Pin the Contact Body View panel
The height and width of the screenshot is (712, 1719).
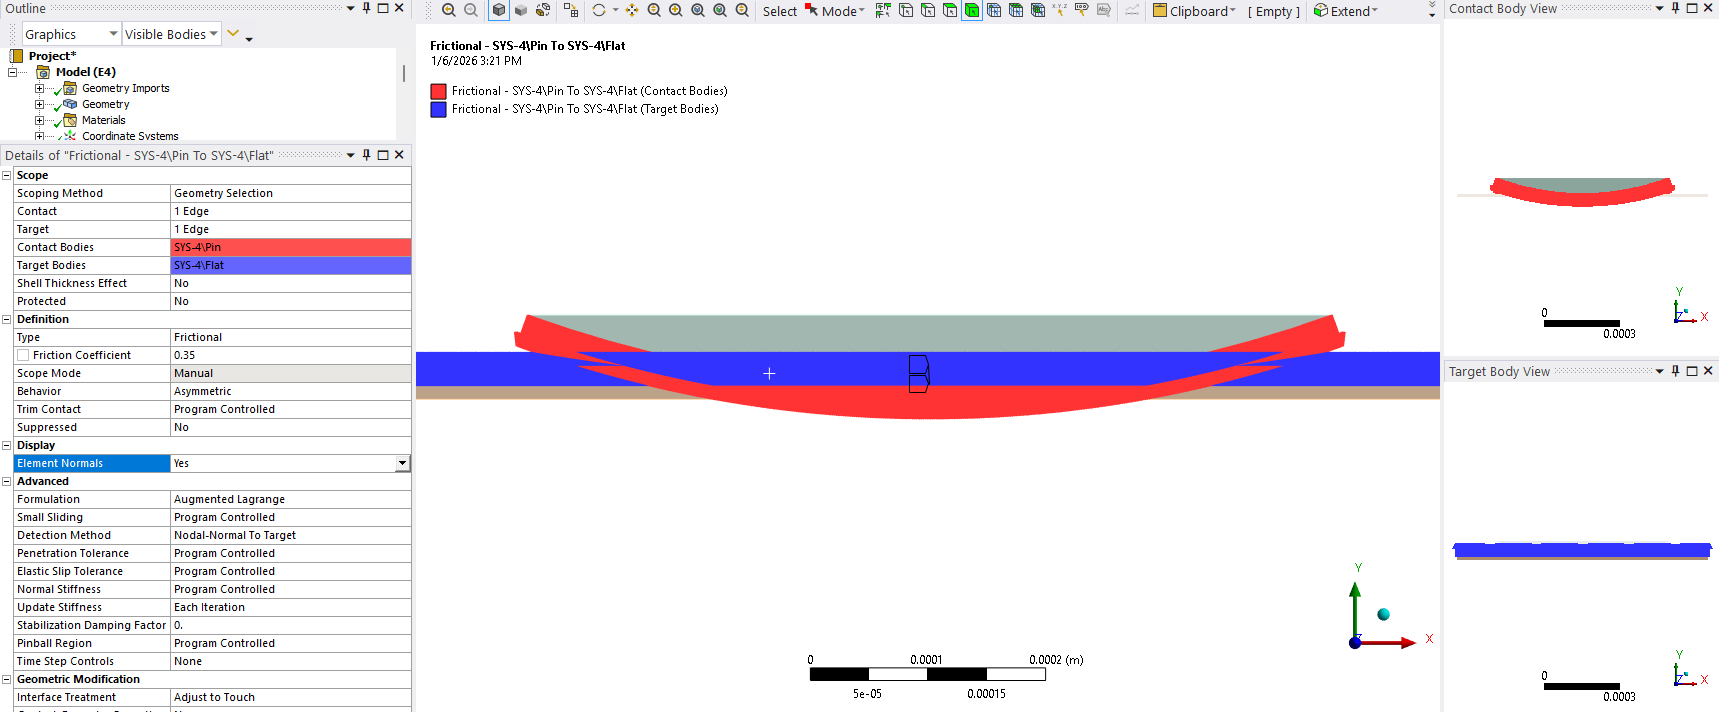pos(1676,8)
